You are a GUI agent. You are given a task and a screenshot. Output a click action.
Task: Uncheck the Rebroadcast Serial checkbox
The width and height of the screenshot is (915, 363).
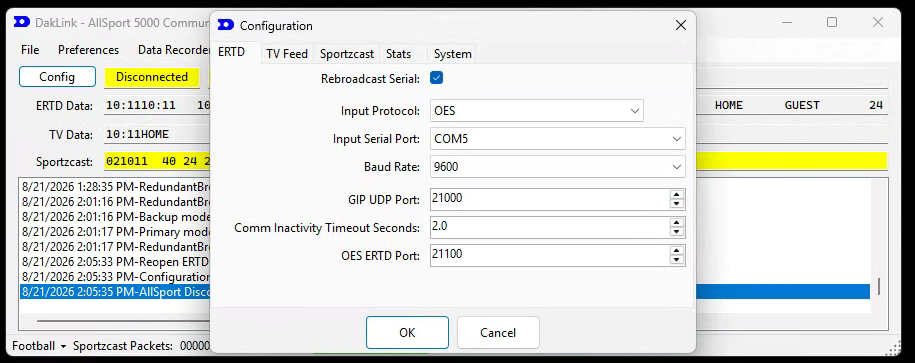(x=436, y=78)
